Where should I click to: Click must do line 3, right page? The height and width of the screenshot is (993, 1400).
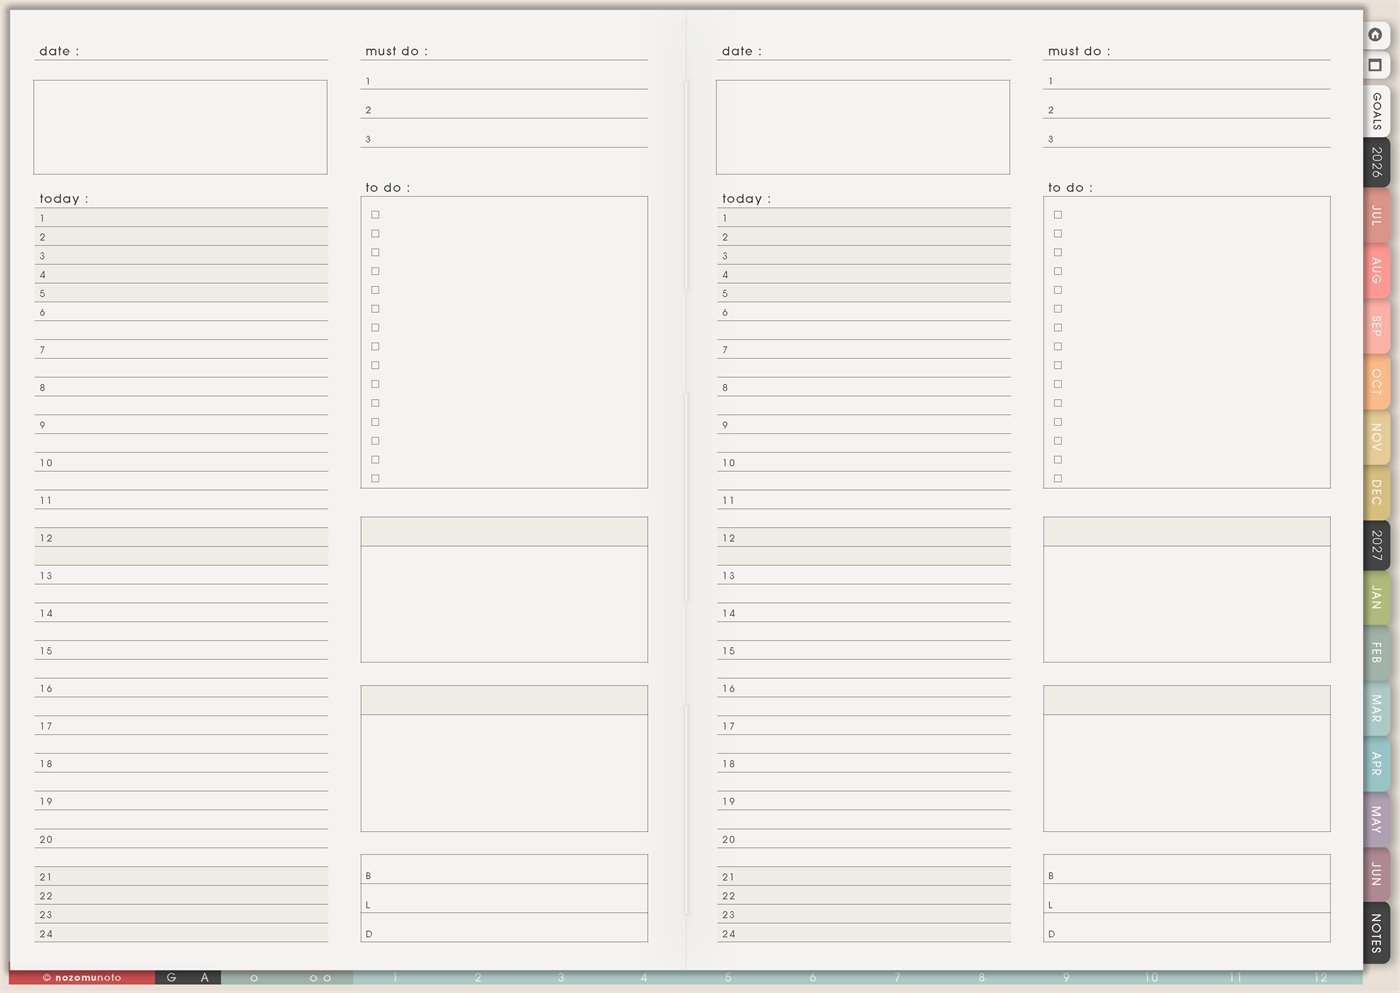1187,138
